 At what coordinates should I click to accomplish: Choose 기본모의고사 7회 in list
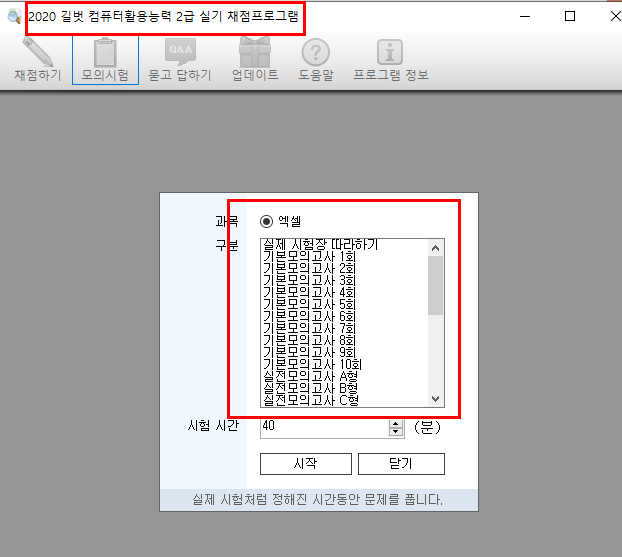click(309, 328)
